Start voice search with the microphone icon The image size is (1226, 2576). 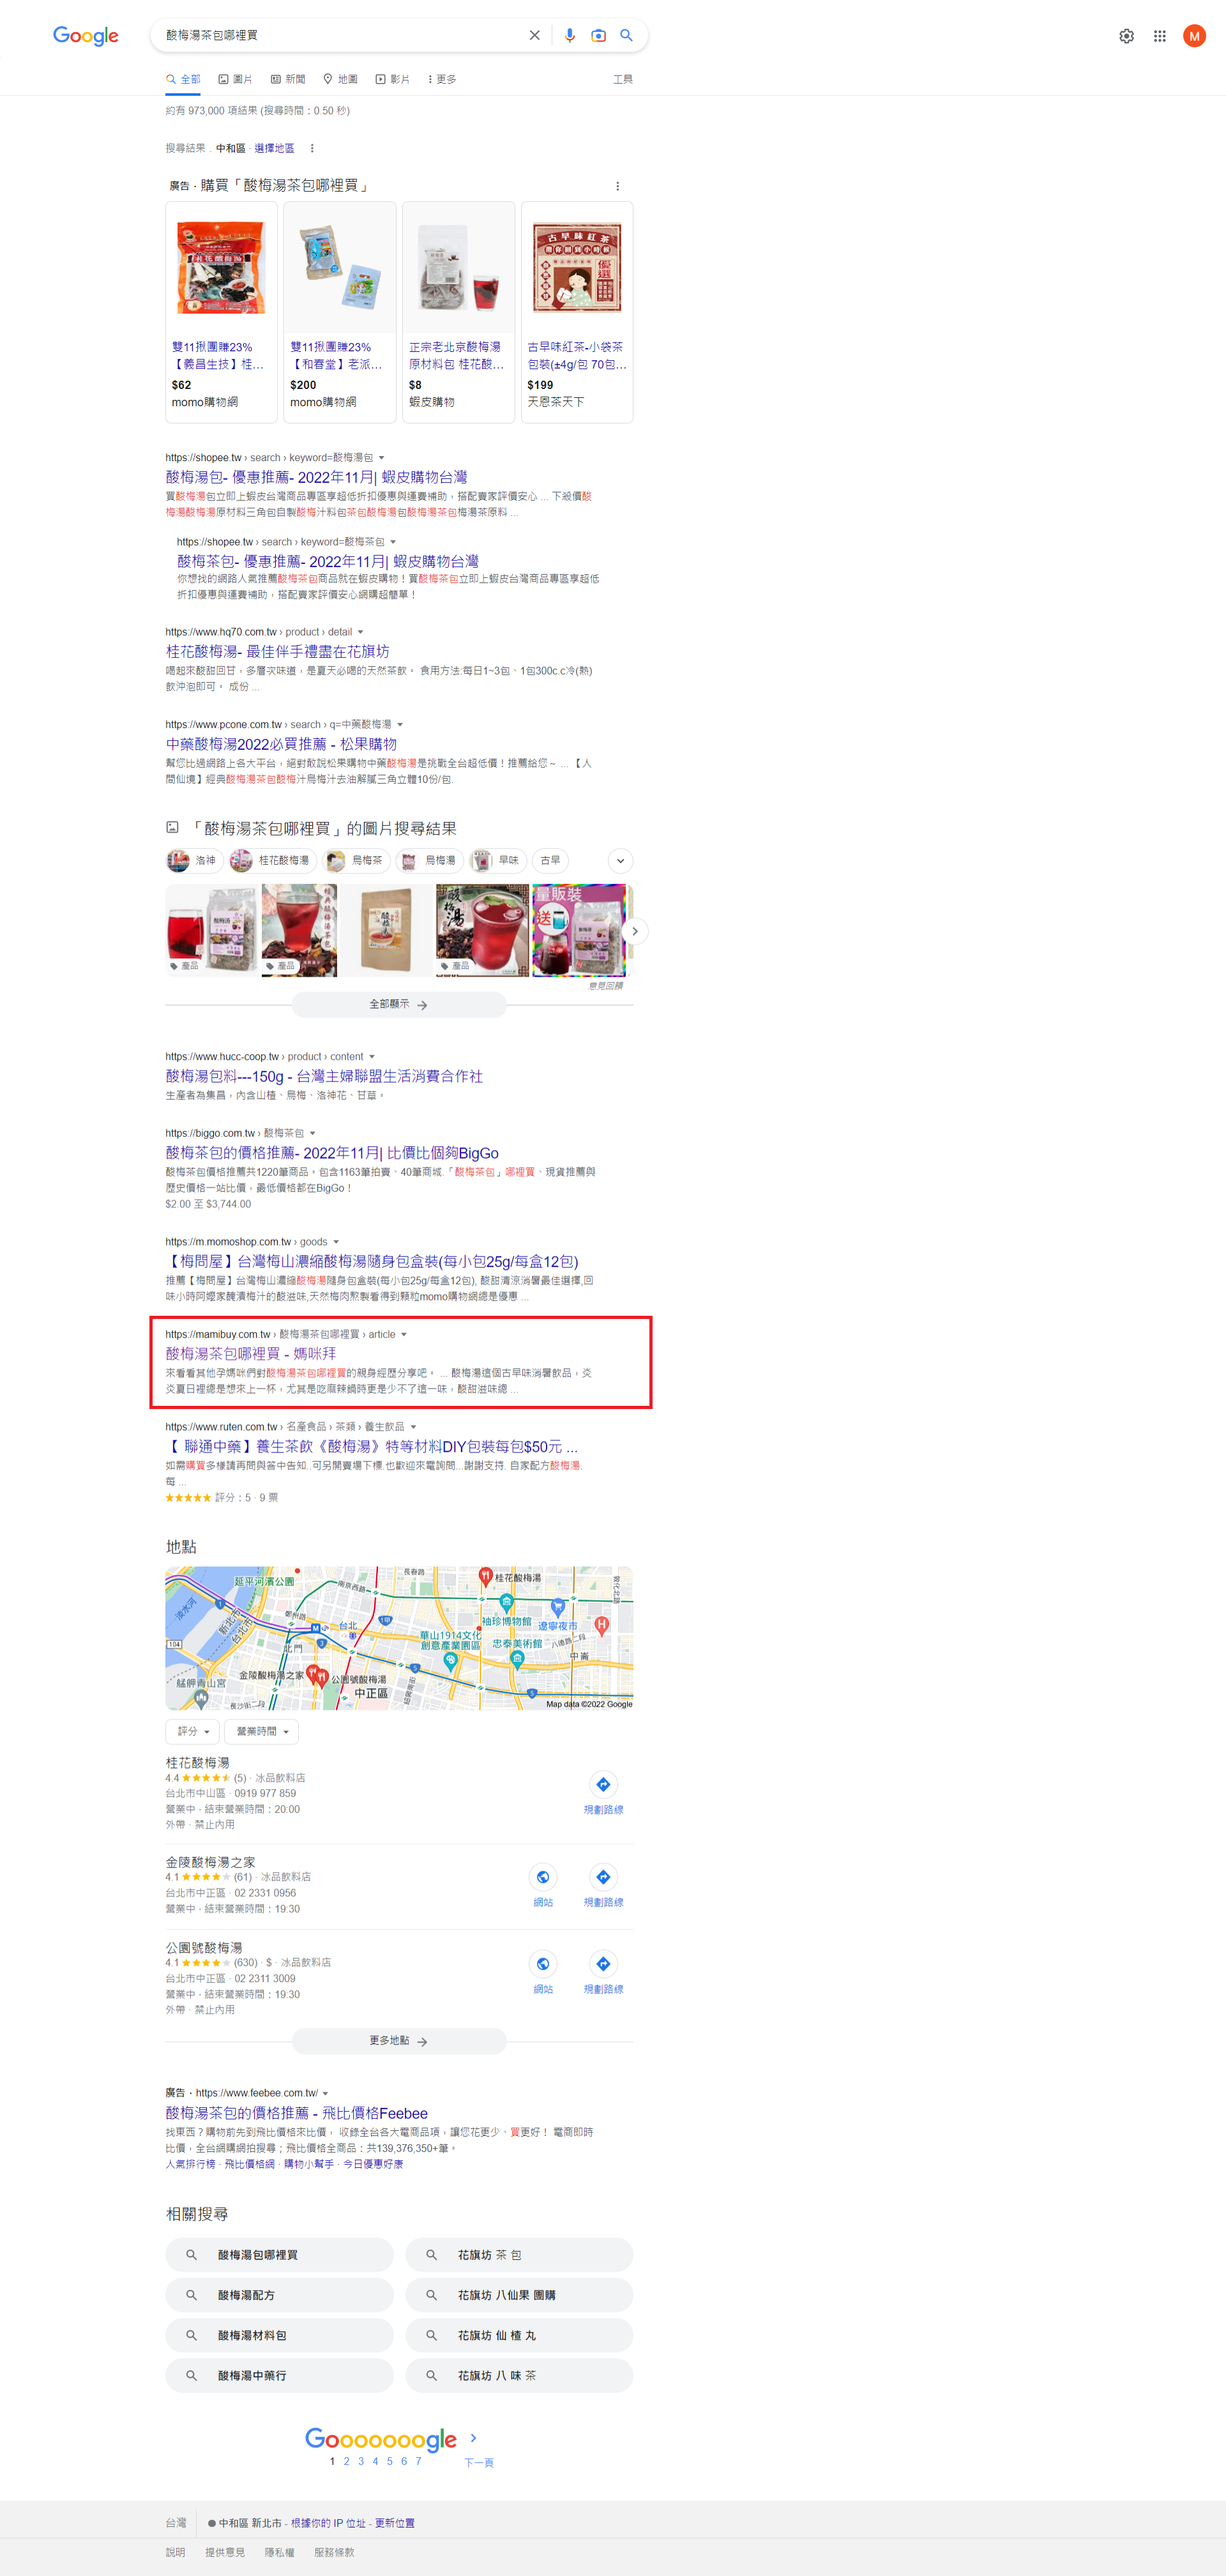point(570,35)
